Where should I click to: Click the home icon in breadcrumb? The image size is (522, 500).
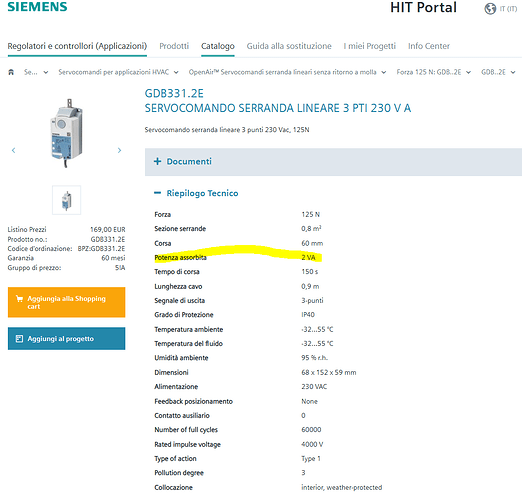(x=11, y=72)
